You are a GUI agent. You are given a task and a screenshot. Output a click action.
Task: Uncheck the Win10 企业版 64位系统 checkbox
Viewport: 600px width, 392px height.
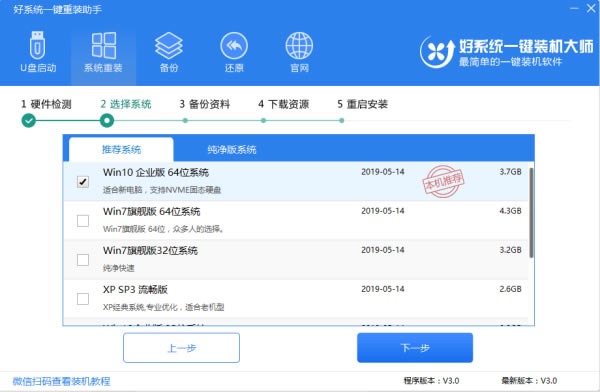[x=83, y=181]
